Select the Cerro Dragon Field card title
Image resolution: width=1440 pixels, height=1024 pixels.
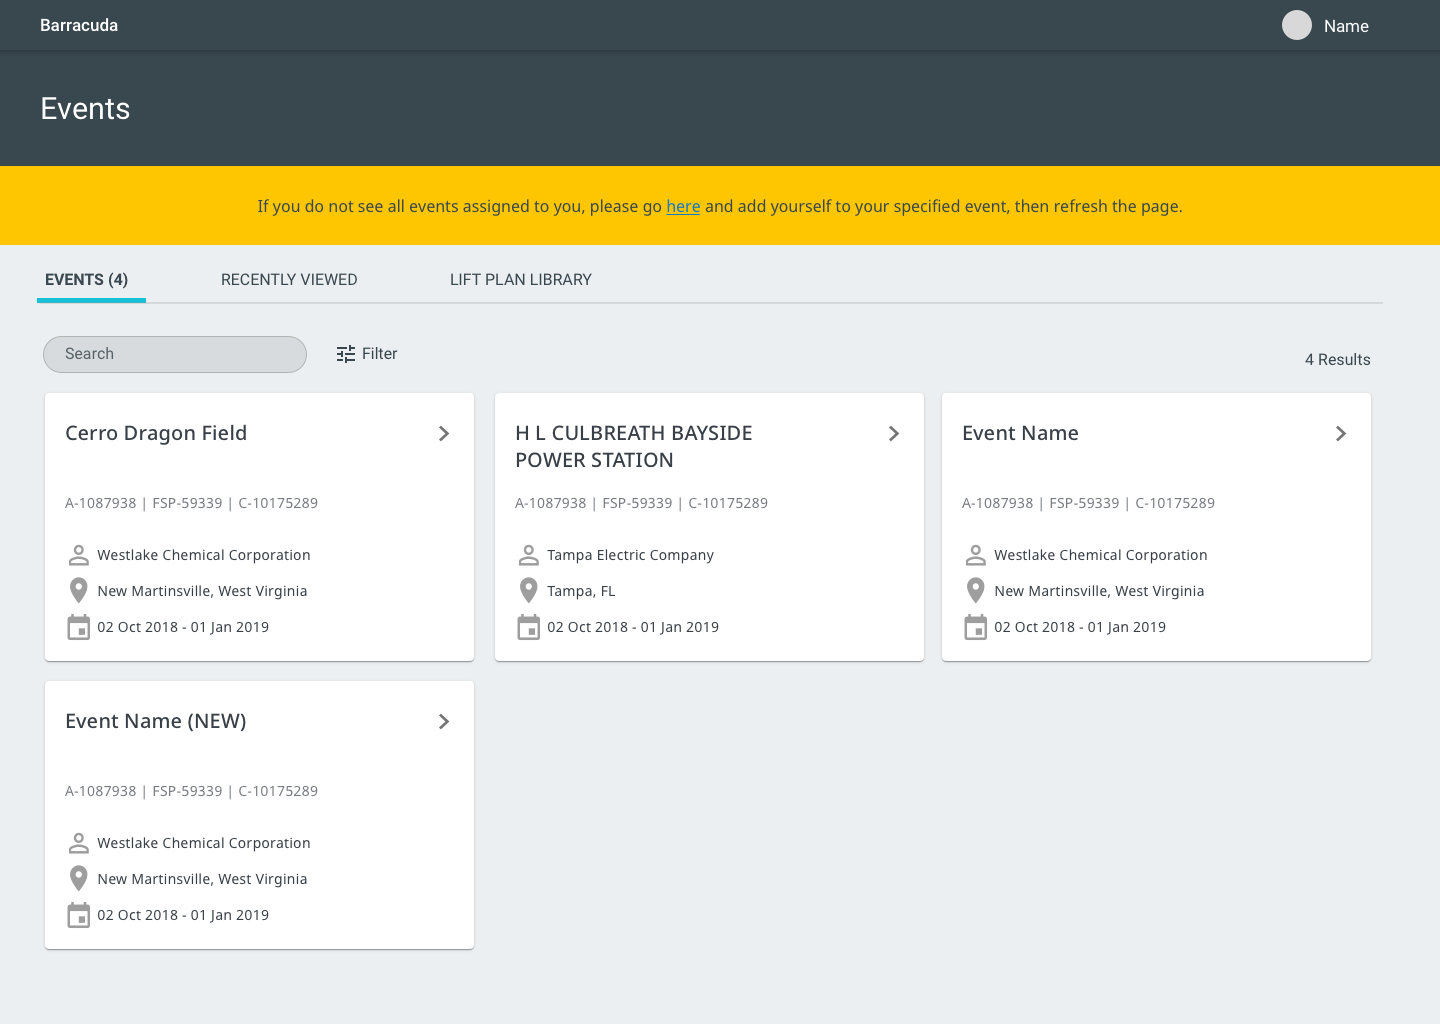click(156, 433)
